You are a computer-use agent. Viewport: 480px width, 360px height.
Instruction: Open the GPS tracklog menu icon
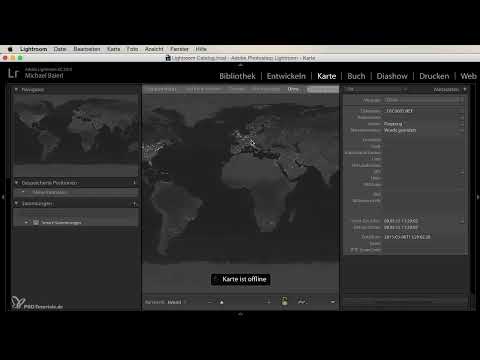pyautogui.click(x=302, y=302)
